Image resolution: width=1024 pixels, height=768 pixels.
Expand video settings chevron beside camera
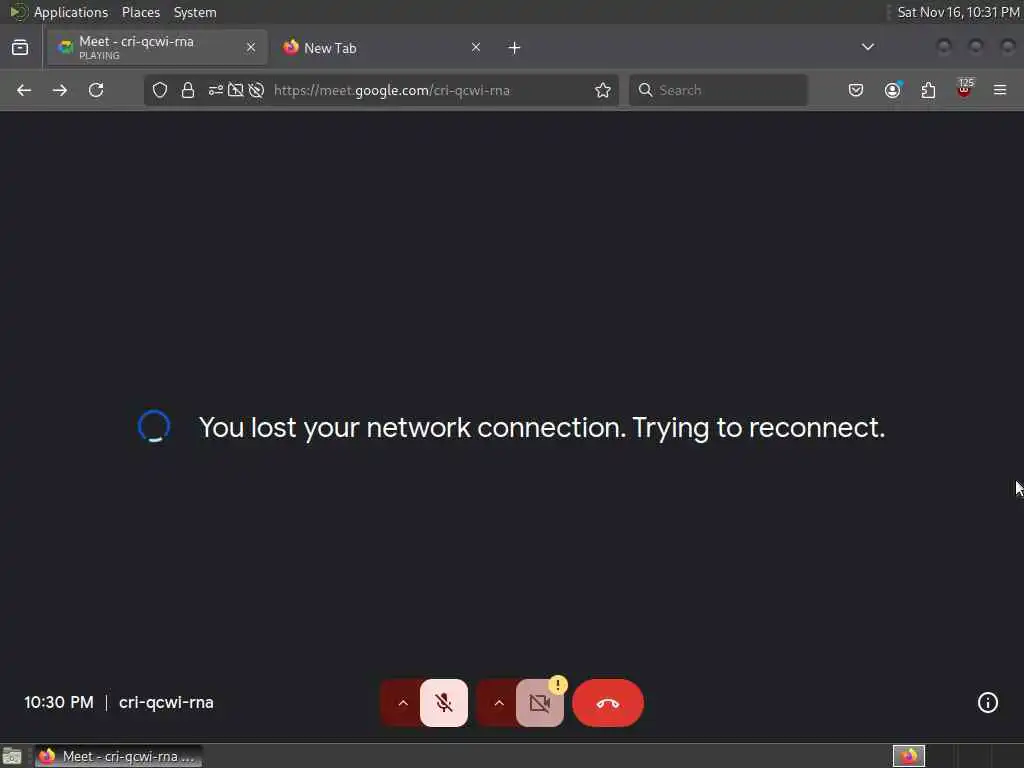(x=498, y=703)
